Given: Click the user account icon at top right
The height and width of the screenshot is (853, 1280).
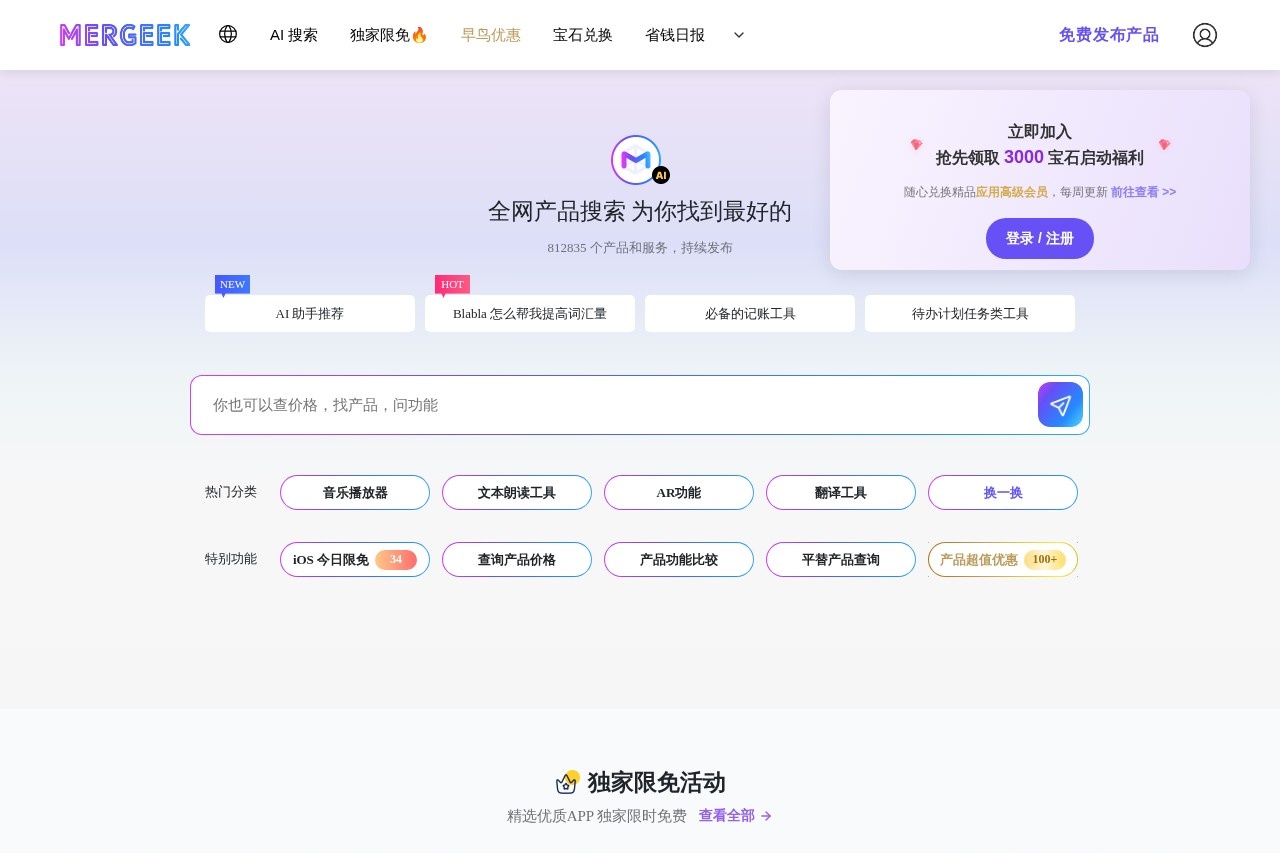Looking at the screenshot, I should [1205, 35].
